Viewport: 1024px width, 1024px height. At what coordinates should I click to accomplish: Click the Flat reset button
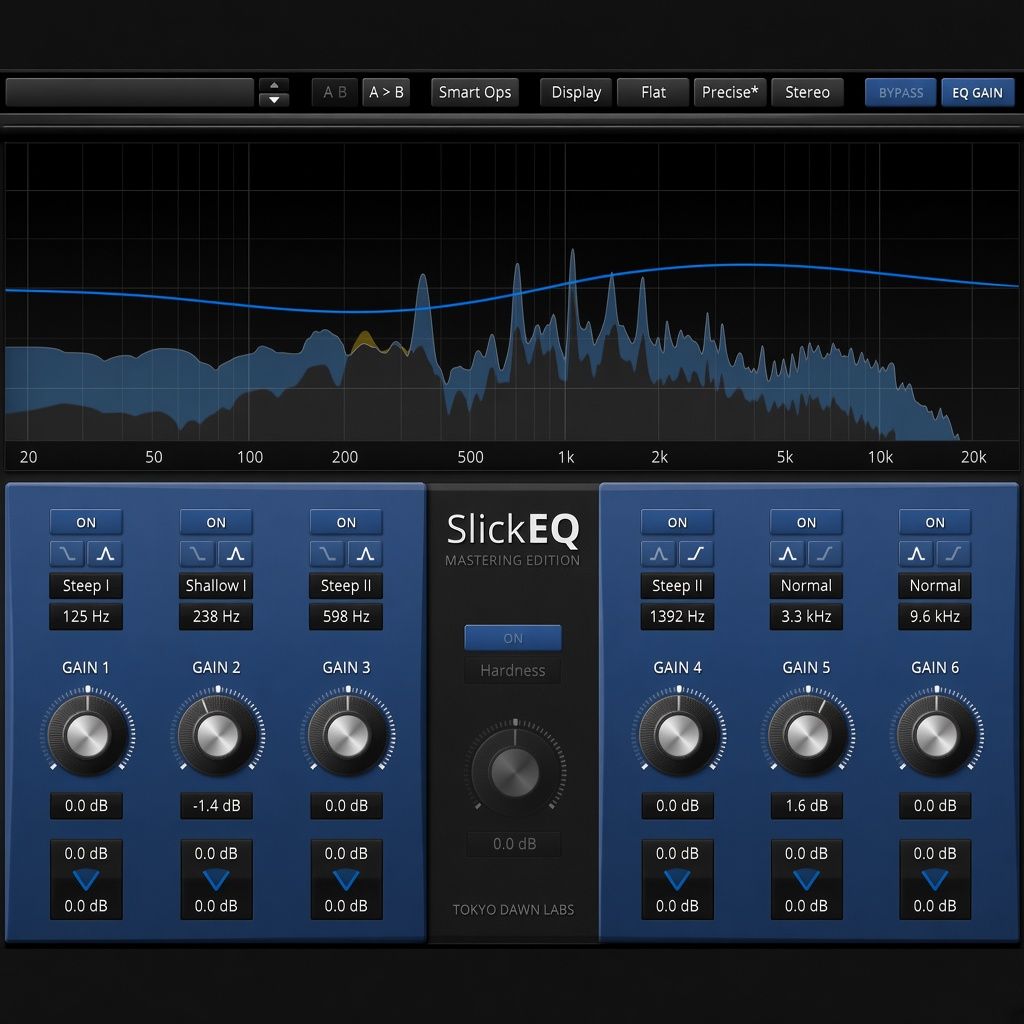tap(653, 93)
